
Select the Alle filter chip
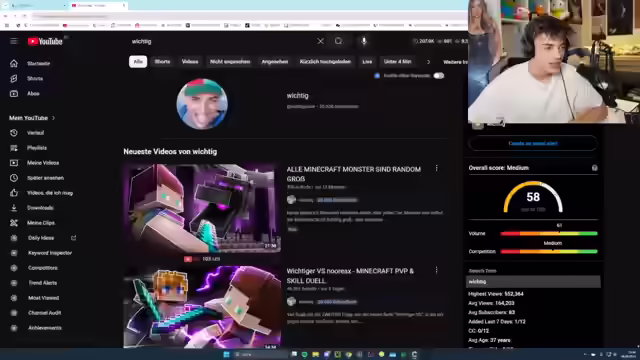(138, 62)
